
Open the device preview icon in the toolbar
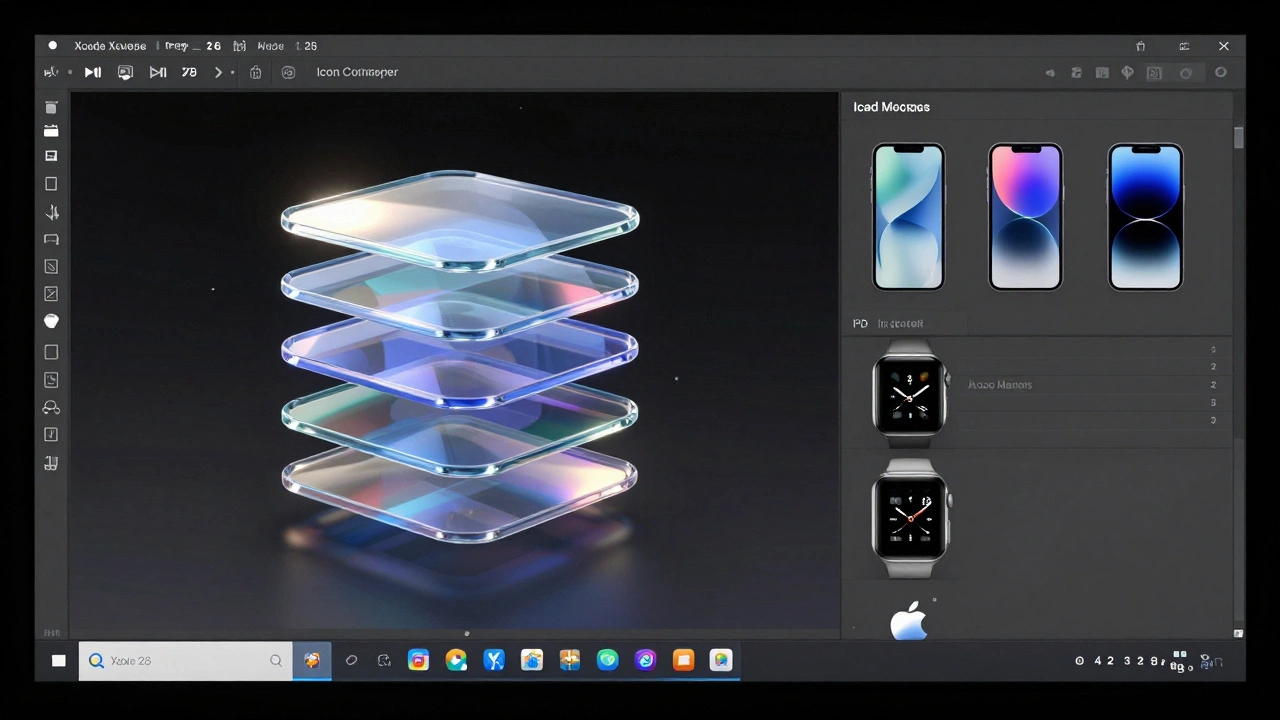(125, 72)
